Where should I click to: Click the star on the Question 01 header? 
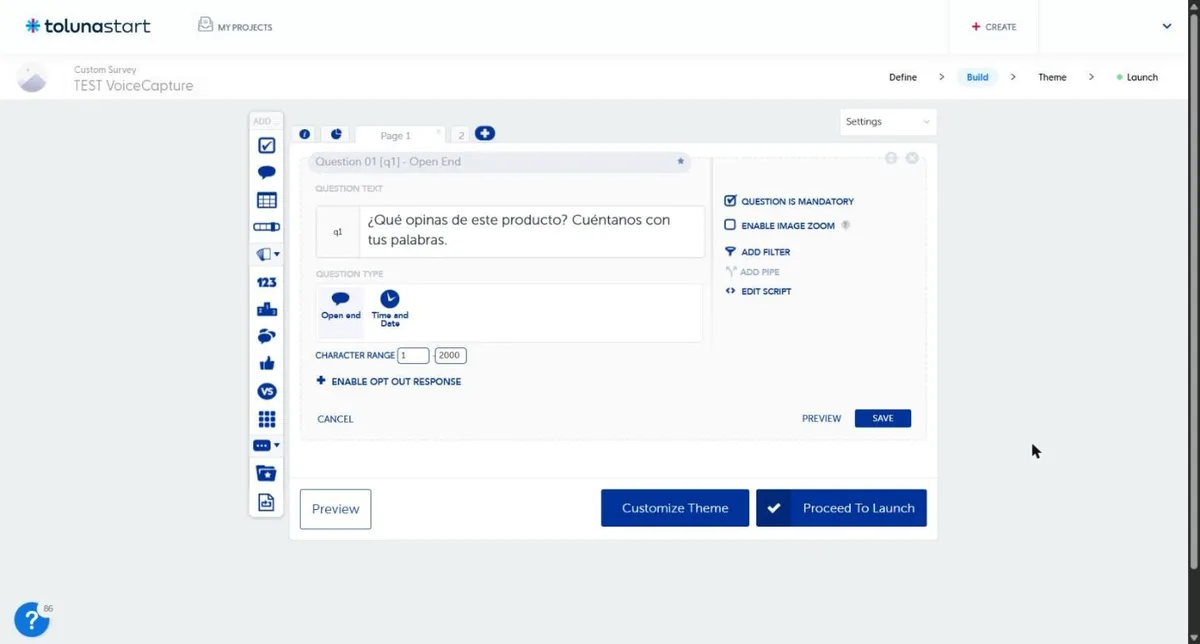pyautogui.click(x=681, y=161)
